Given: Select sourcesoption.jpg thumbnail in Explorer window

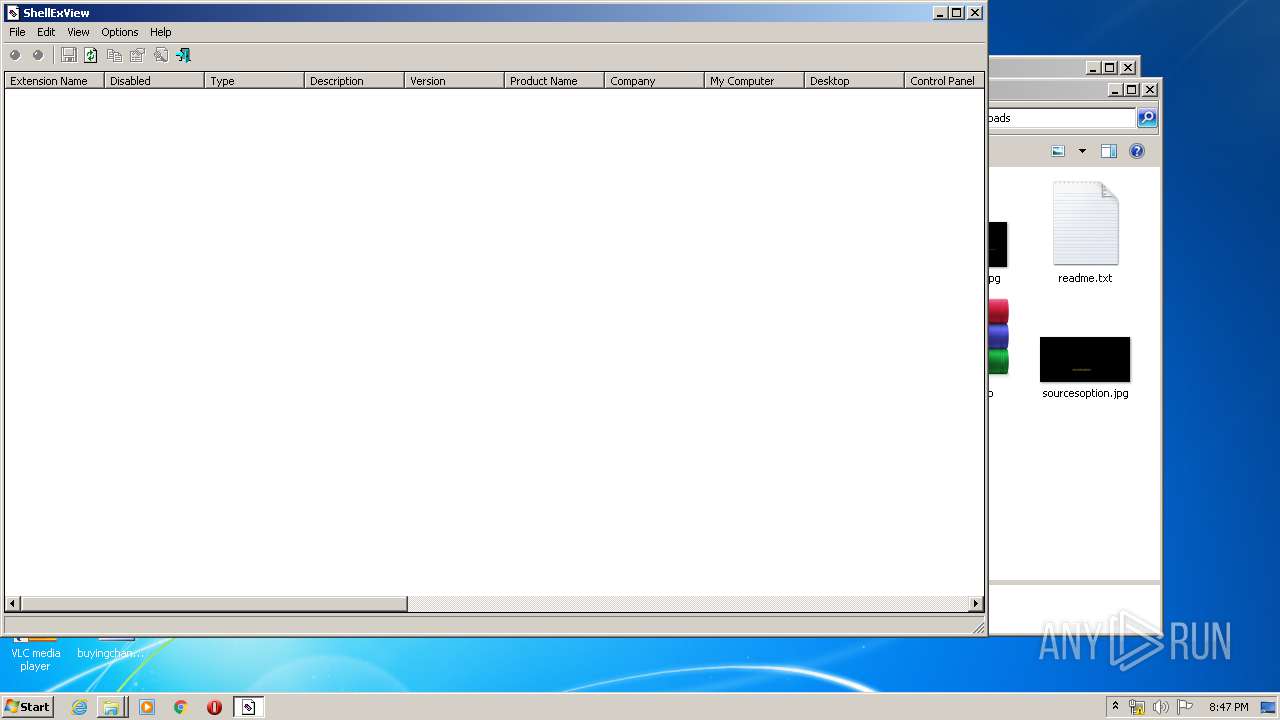Looking at the screenshot, I should tap(1085, 367).
